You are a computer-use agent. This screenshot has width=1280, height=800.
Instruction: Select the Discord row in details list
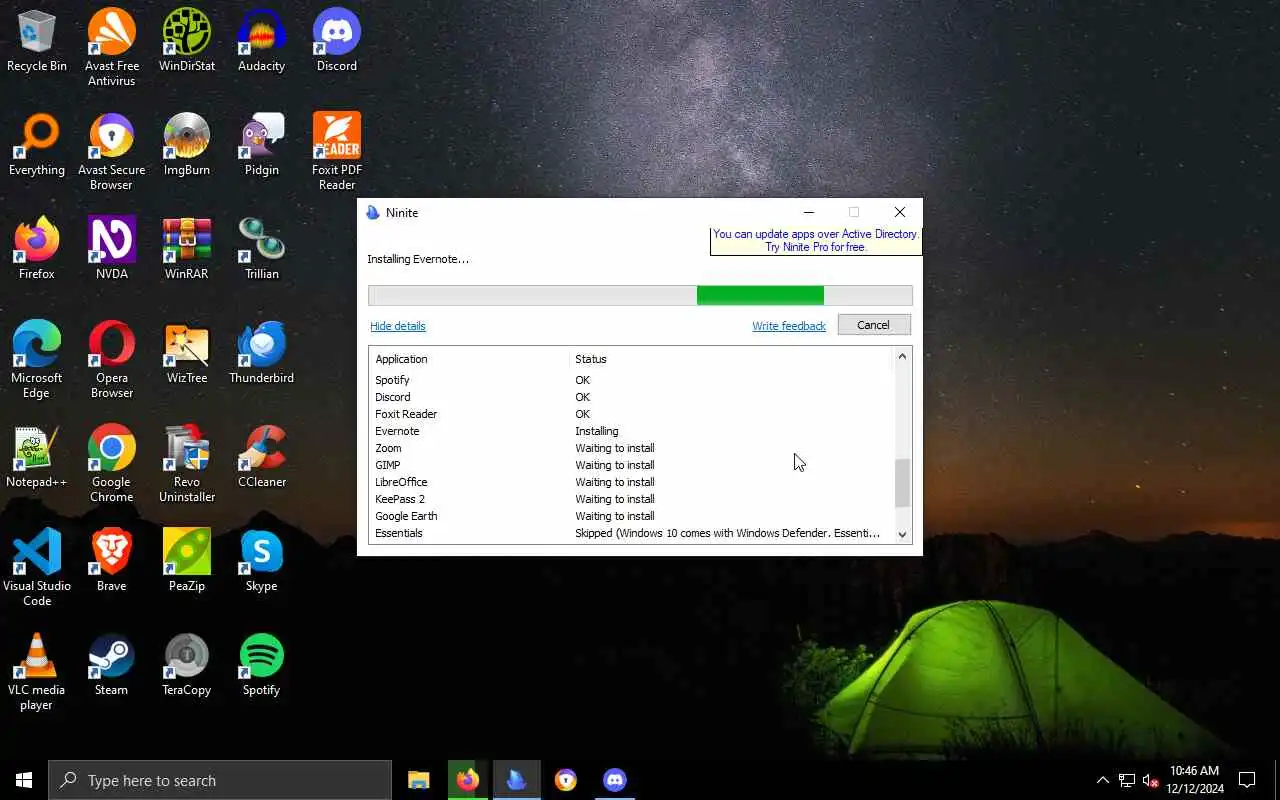tap(630, 397)
